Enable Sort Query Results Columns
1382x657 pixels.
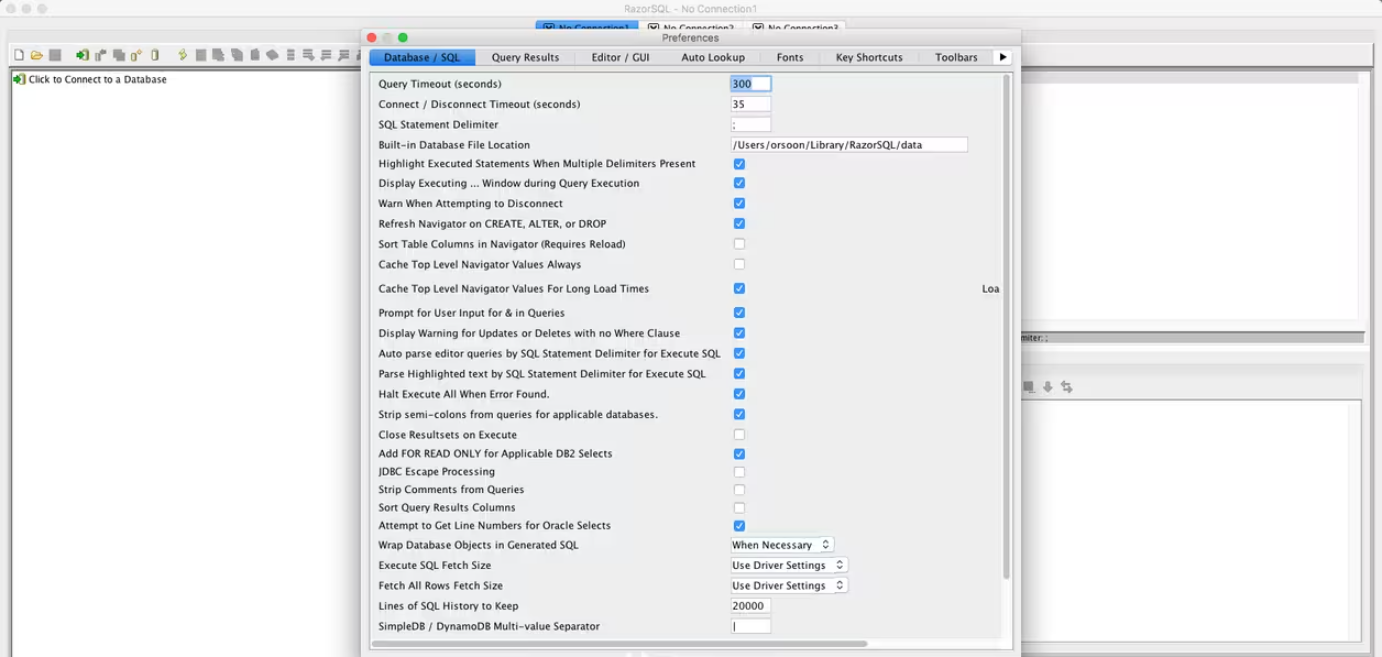coord(739,508)
